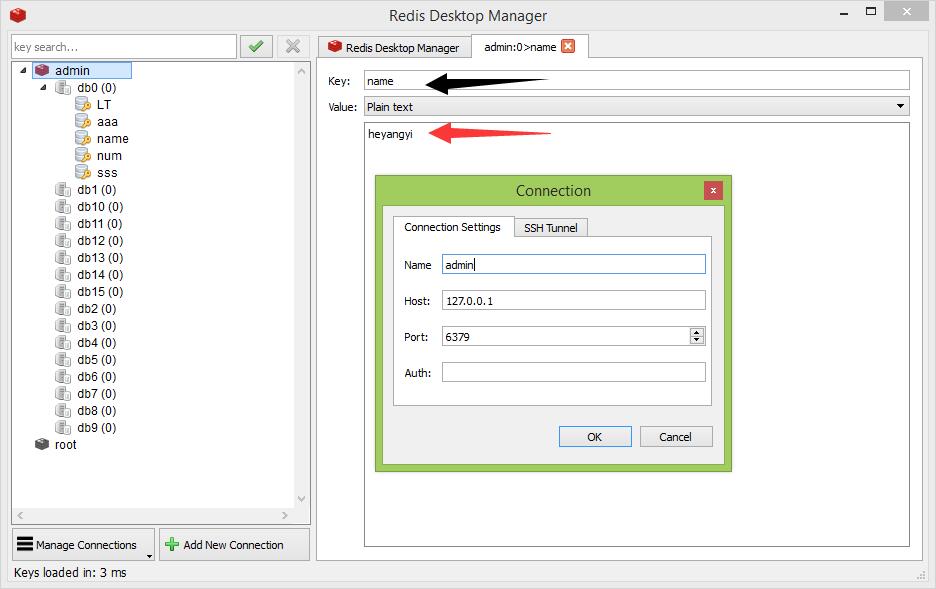
Task: Click the key icon beside name
Action: pos(83,138)
